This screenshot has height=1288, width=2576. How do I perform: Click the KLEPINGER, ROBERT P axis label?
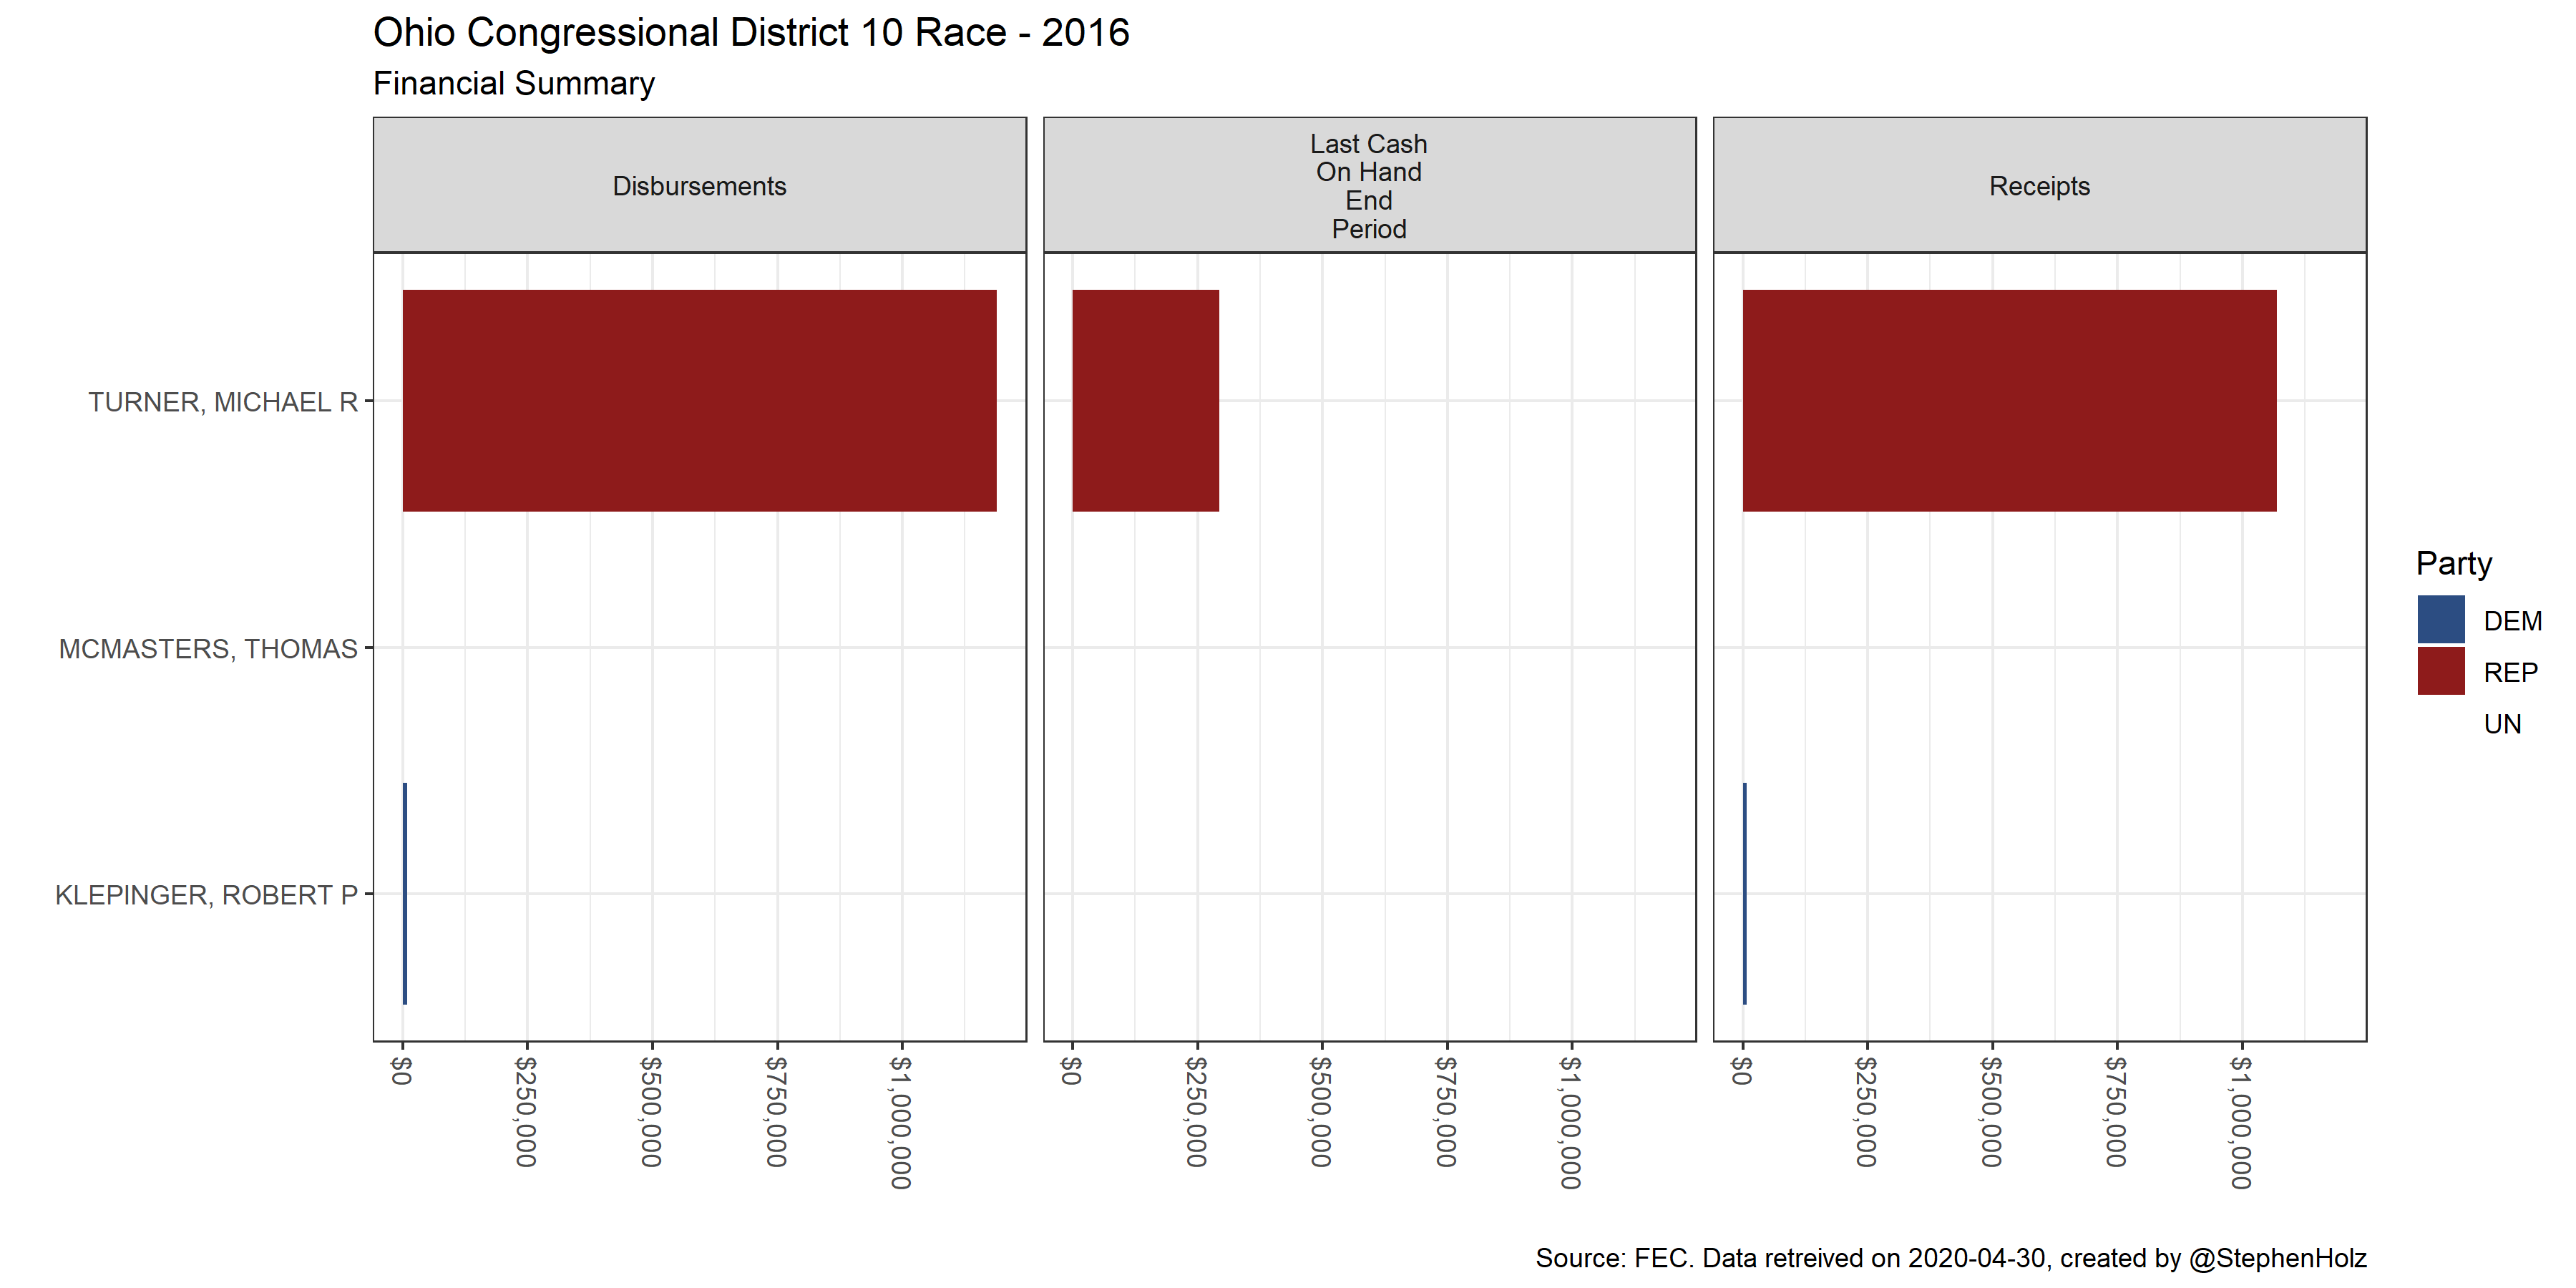click(x=206, y=895)
